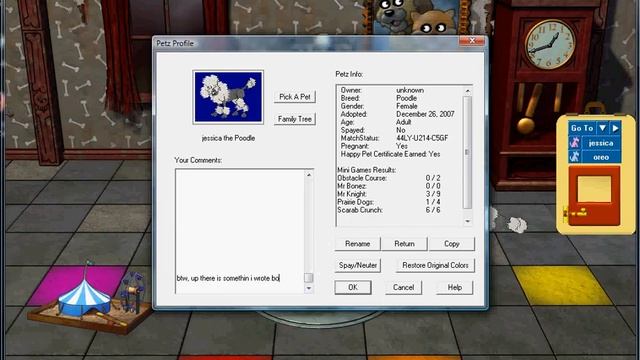Click the jessica the Poodle caption
This screenshot has width=640, height=360.
pos(228,138)
